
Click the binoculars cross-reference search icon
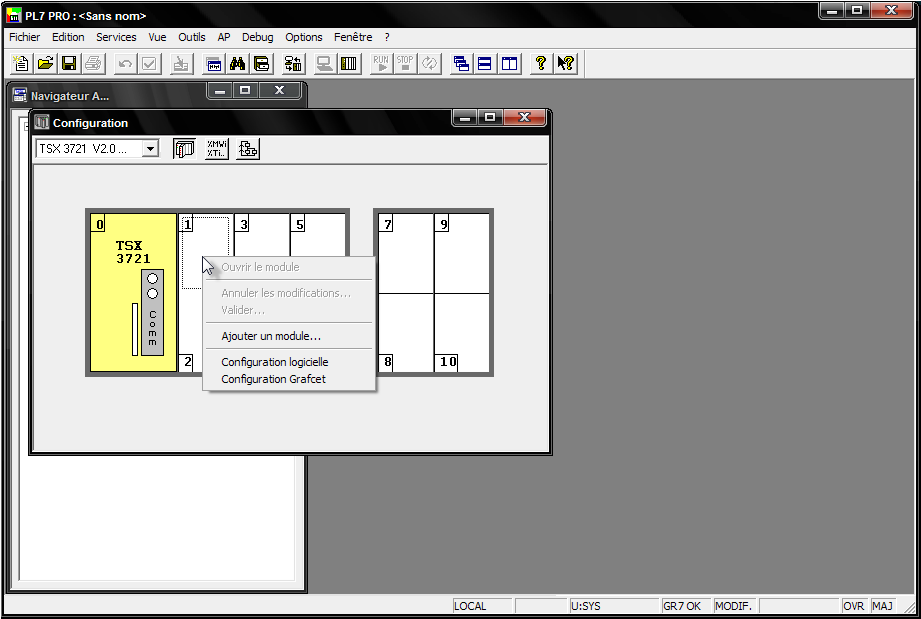[237, 63]
